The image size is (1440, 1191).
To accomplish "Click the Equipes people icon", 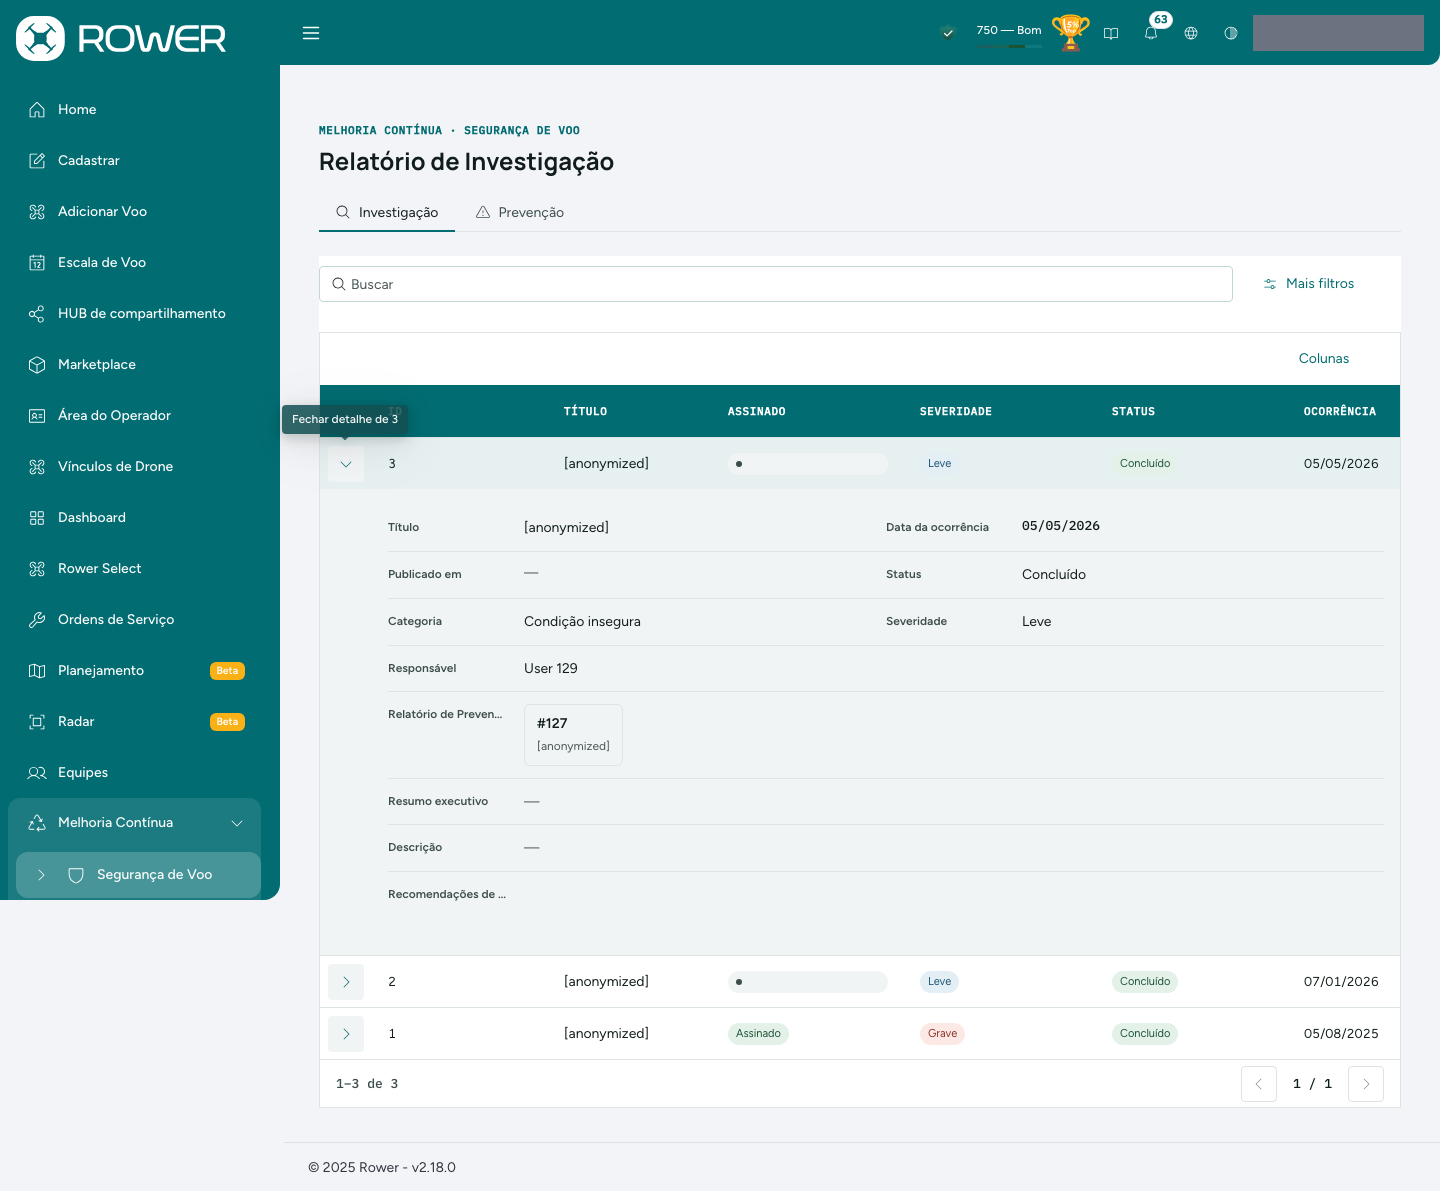I will point(37,773).
